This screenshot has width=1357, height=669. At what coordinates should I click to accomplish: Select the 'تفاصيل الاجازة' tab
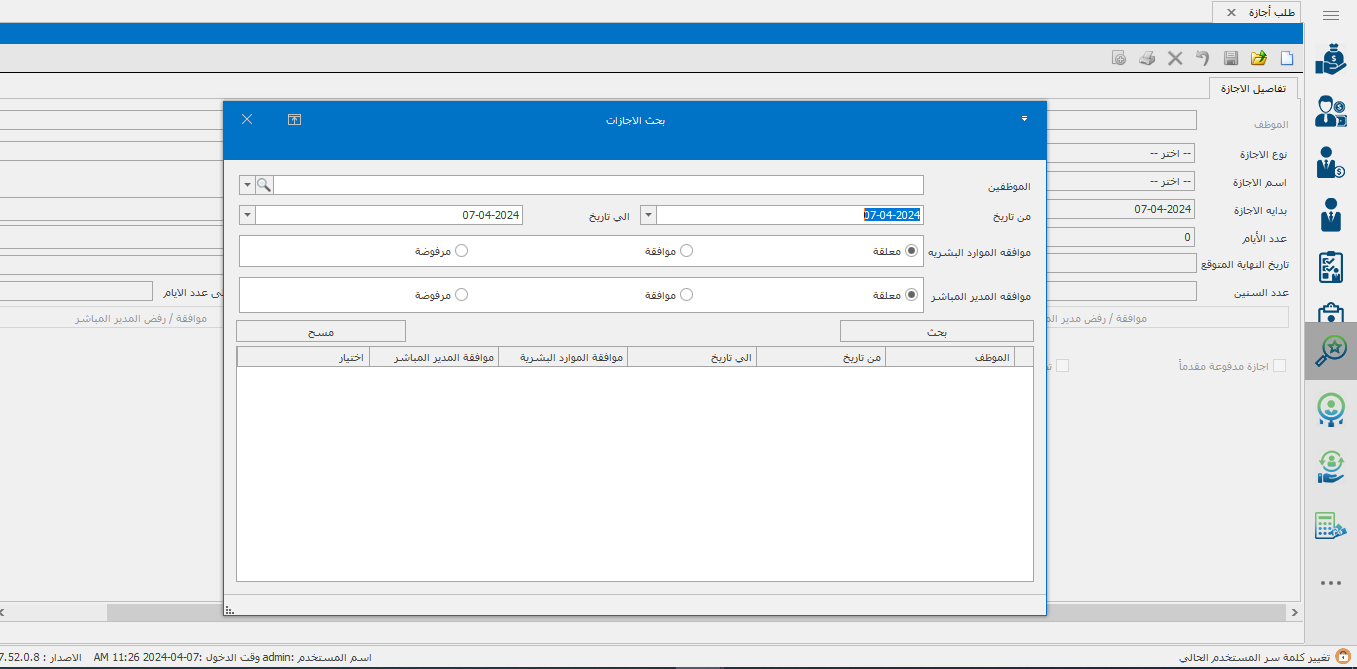(x=1253, y=88)
